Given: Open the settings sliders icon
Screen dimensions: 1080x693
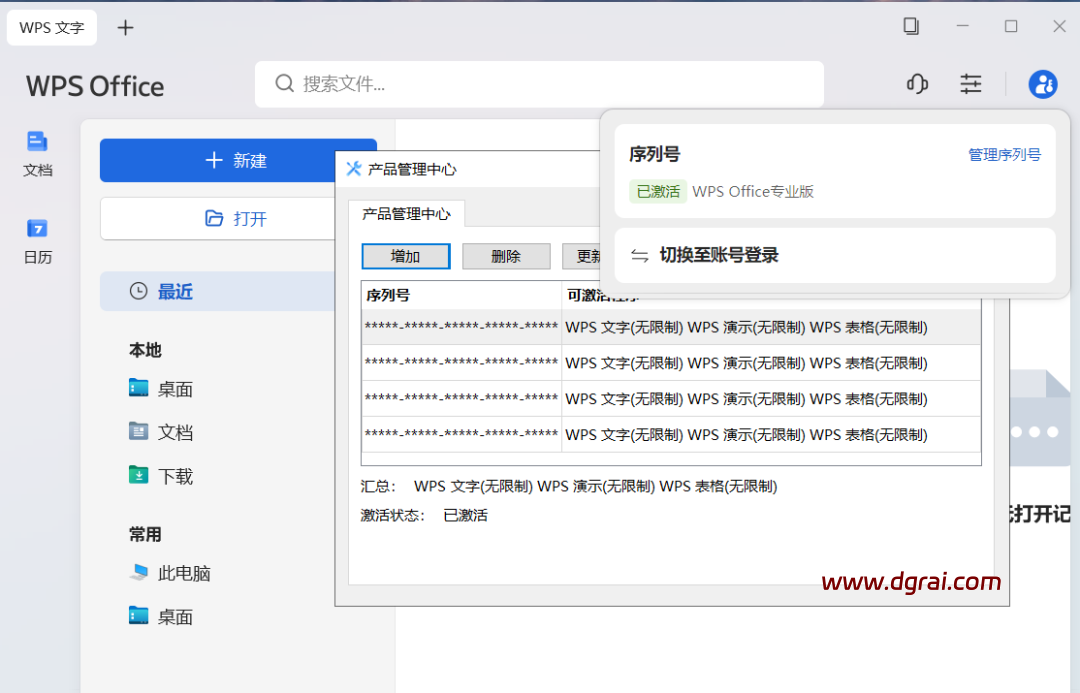Looking at the screenshot, I should tap(970, 84).
